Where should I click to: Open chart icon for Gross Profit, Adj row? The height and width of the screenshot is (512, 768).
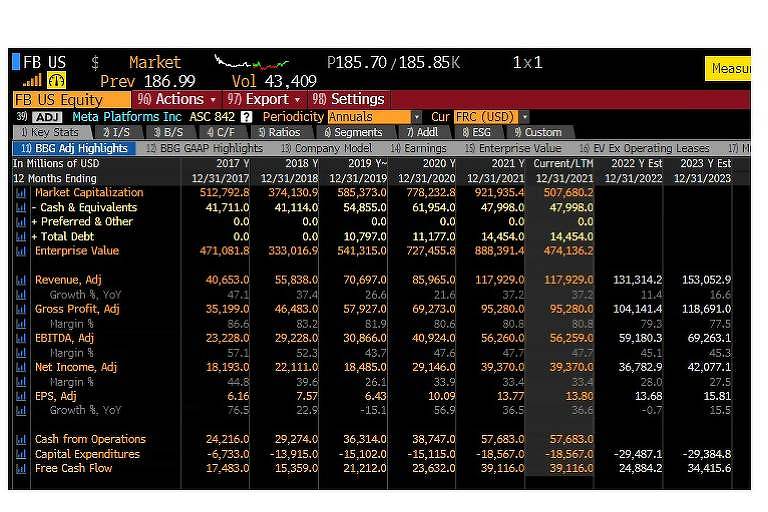21,309
